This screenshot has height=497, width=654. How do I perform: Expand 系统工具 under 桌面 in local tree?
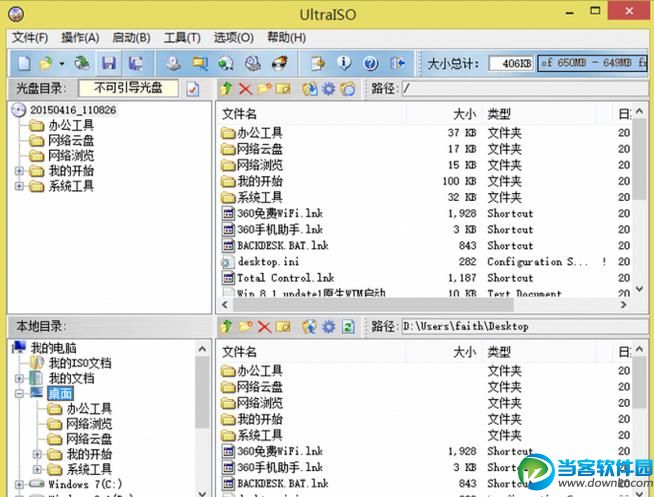pos(37,469)
